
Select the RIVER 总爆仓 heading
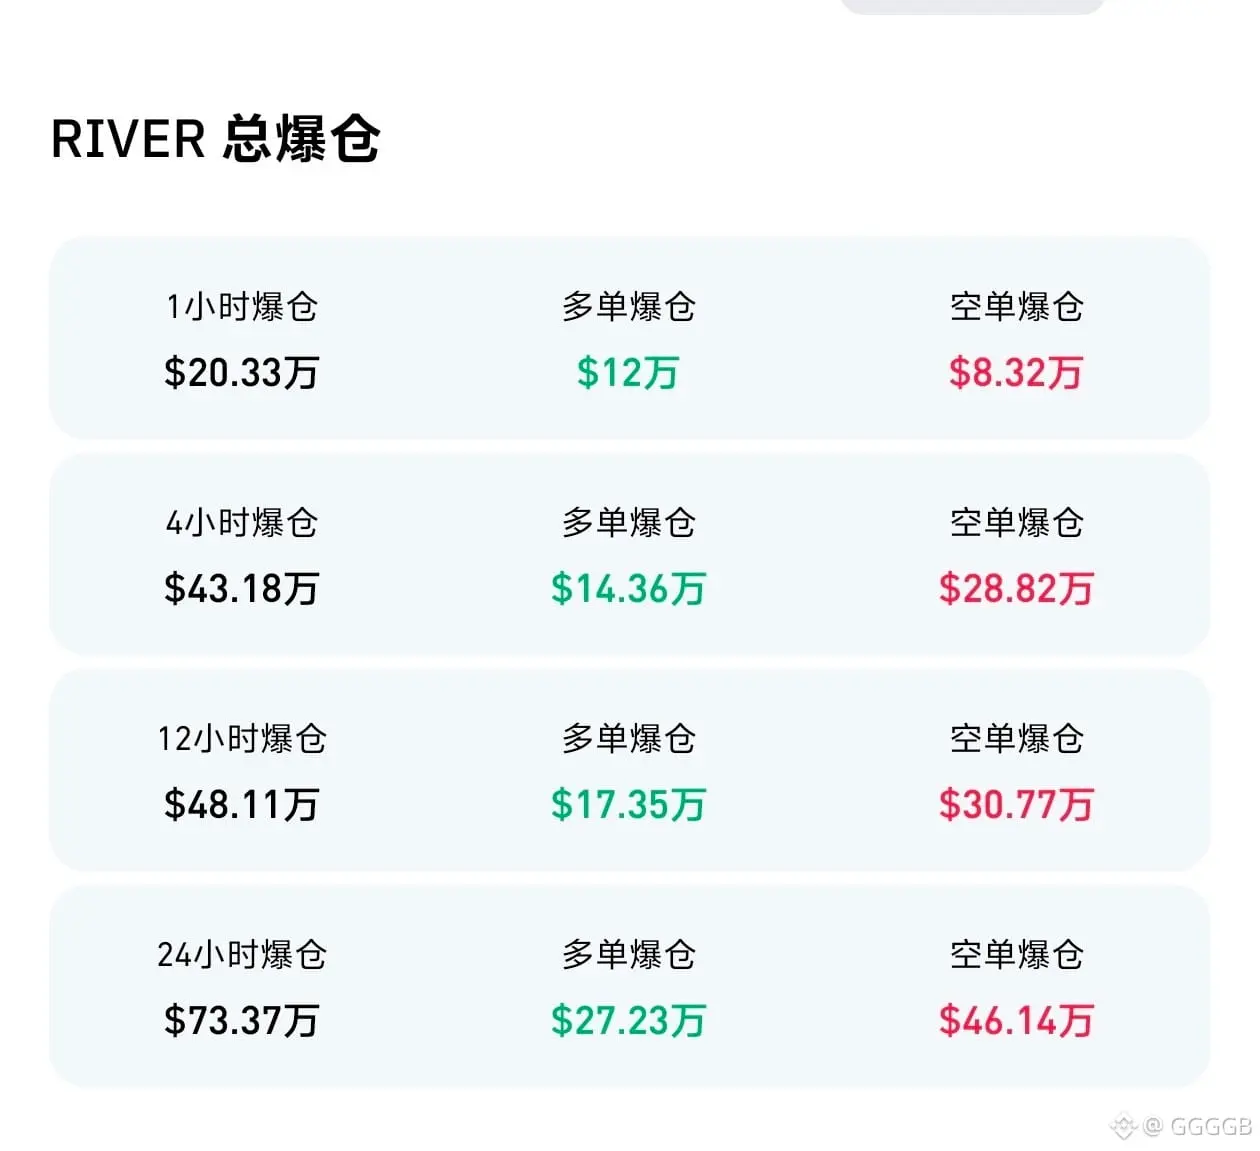(x=215, y=139)
